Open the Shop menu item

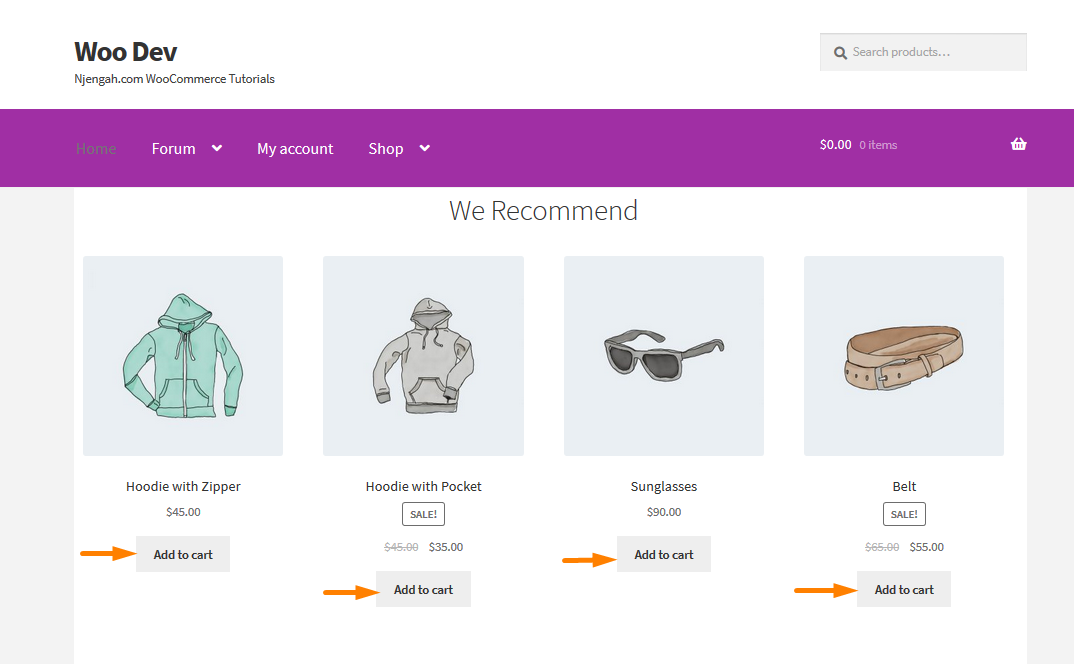[386, 149]
